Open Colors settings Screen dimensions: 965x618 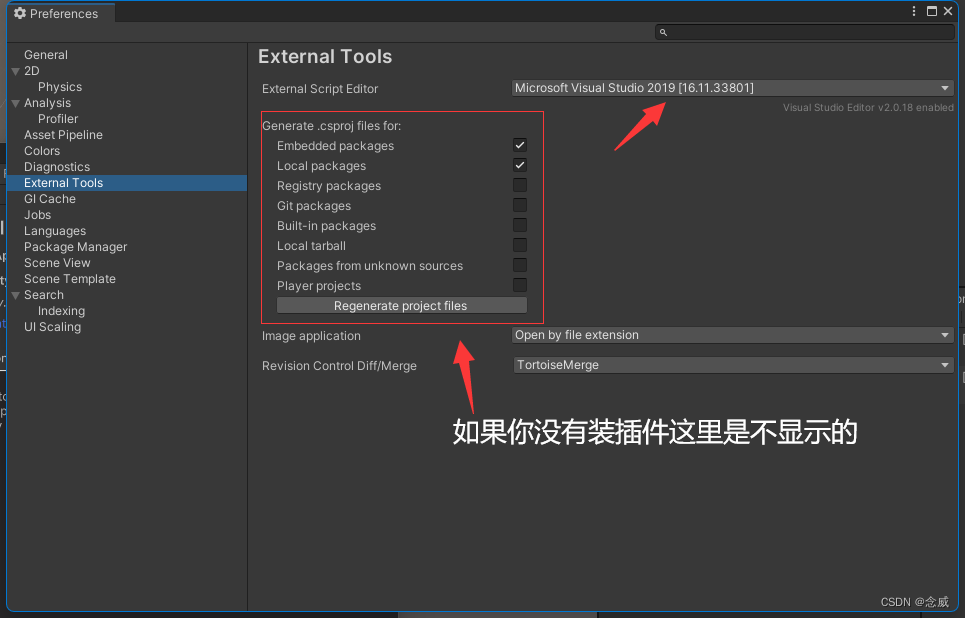42,151
